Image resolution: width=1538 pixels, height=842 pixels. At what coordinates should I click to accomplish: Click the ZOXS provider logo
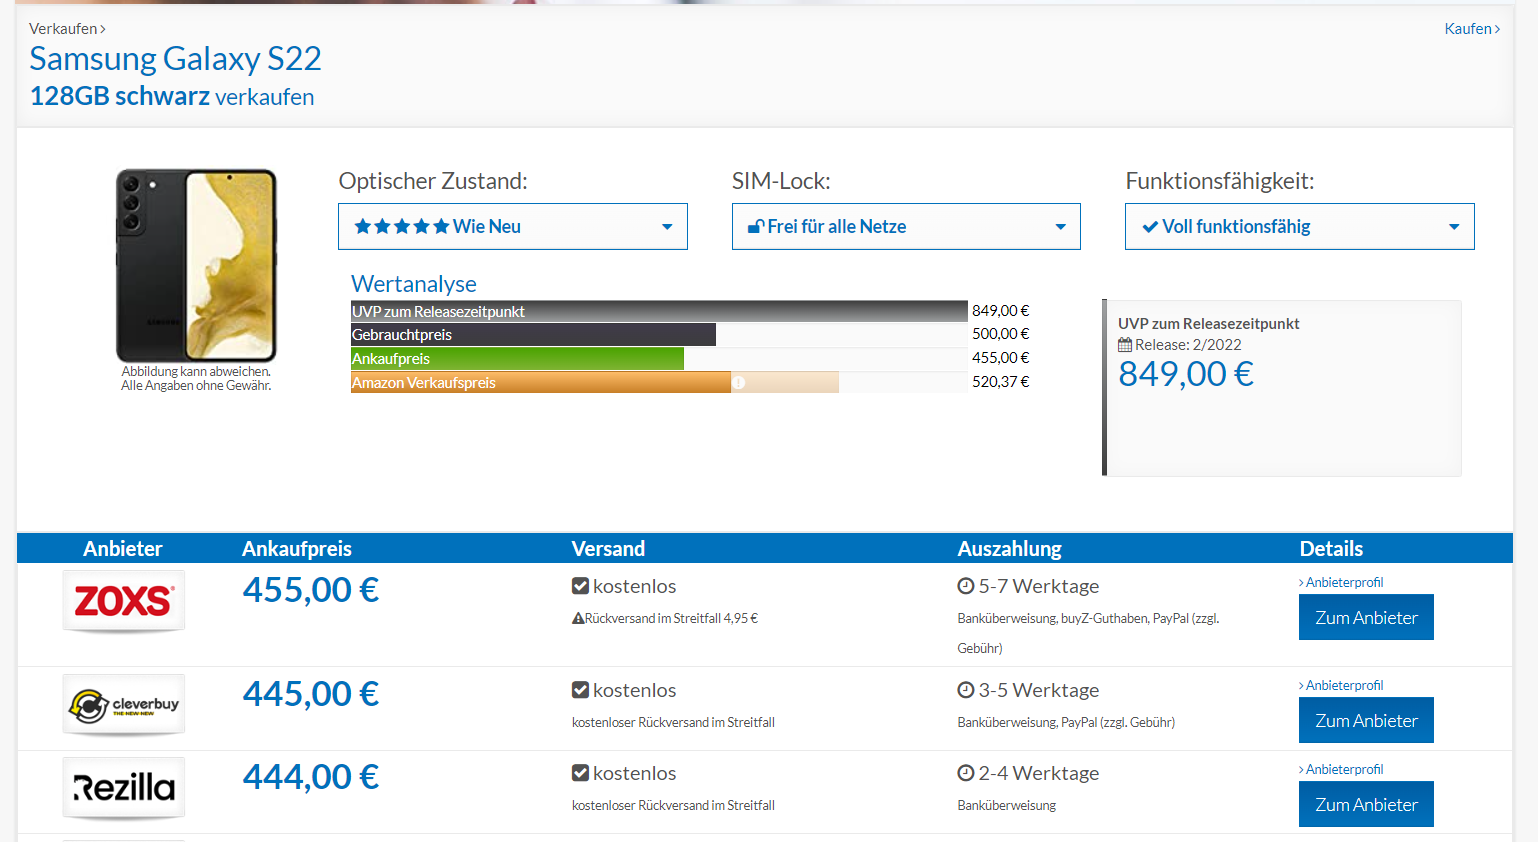point(124,601)
